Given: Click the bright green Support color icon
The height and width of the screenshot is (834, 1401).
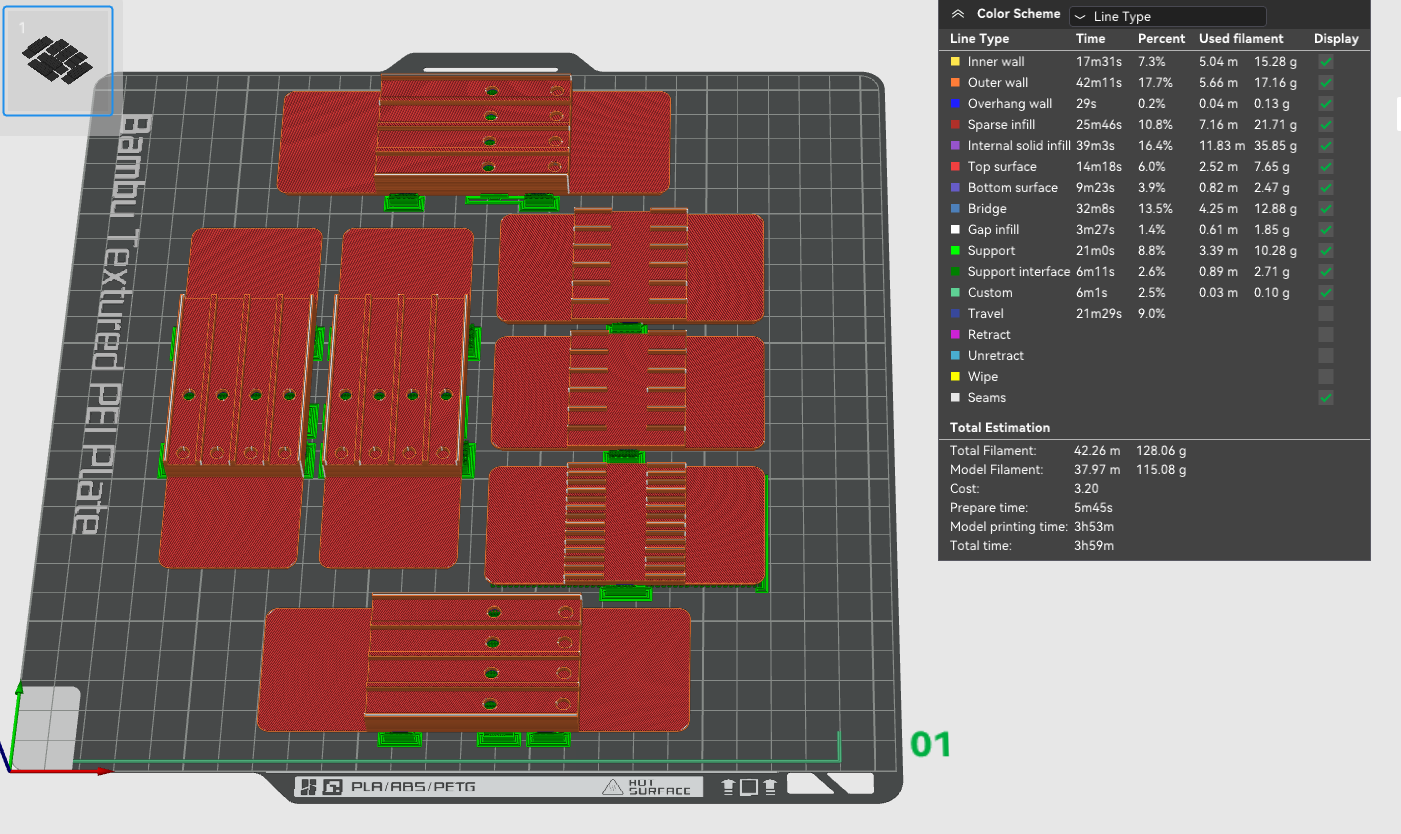Looking at the screenshot, I should click(955, 251).
